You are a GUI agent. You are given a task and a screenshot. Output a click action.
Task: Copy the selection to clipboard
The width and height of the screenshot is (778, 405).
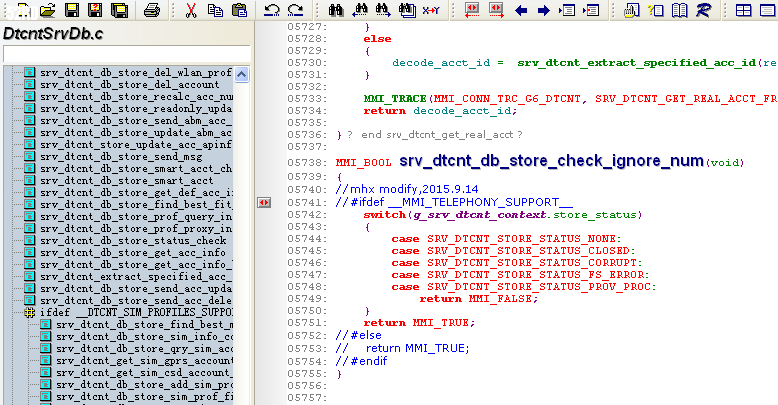tap(215, 9)
